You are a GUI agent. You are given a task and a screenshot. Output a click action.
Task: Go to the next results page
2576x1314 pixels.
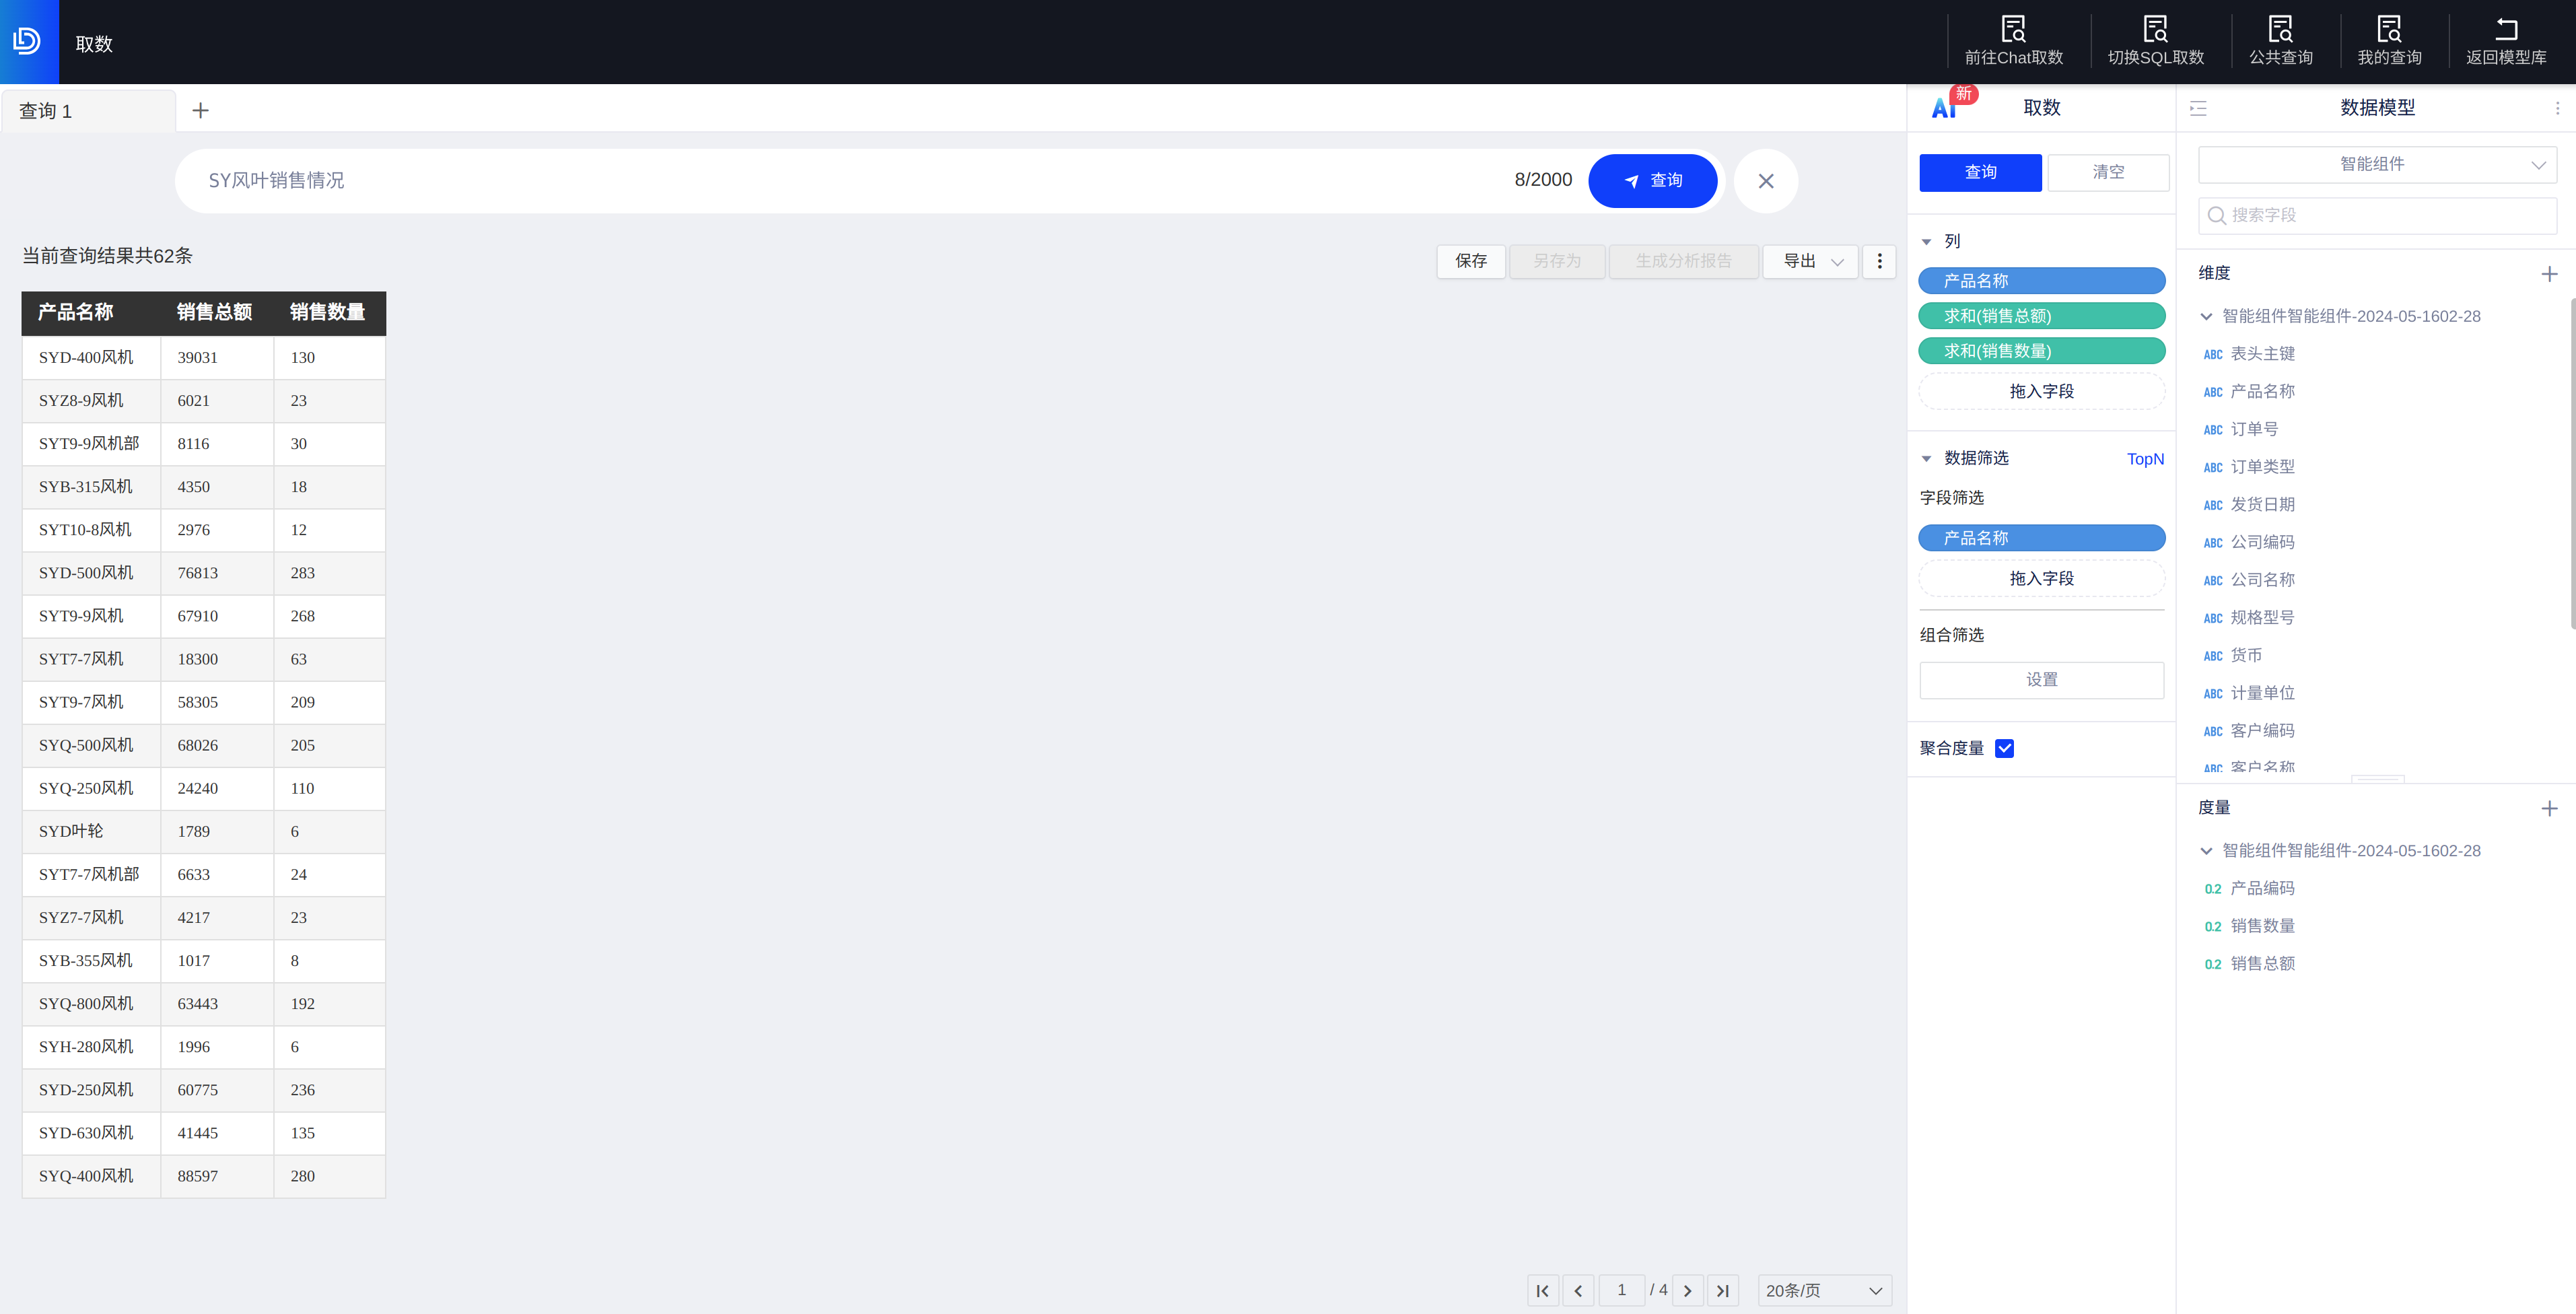(1687, 1290)
